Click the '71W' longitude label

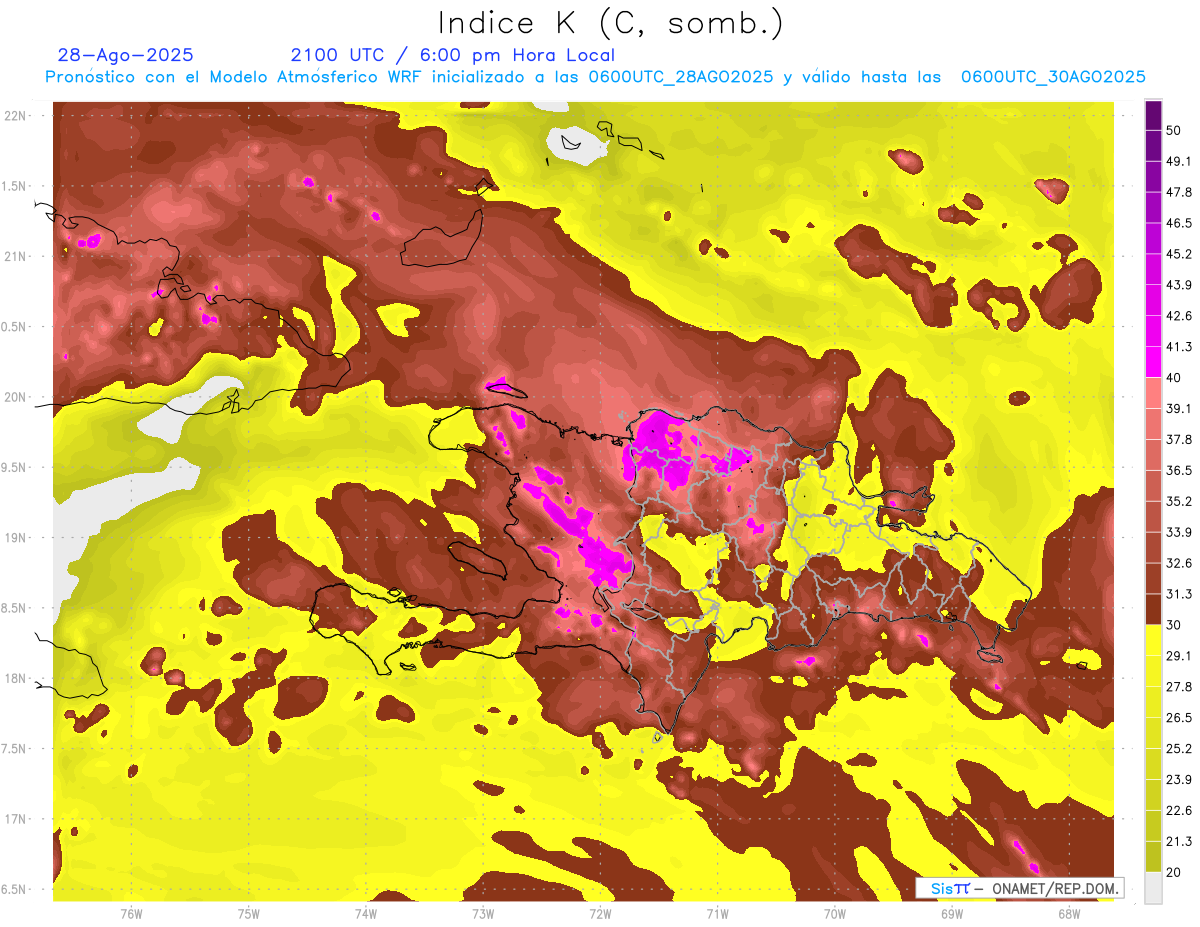coord(717,913)
